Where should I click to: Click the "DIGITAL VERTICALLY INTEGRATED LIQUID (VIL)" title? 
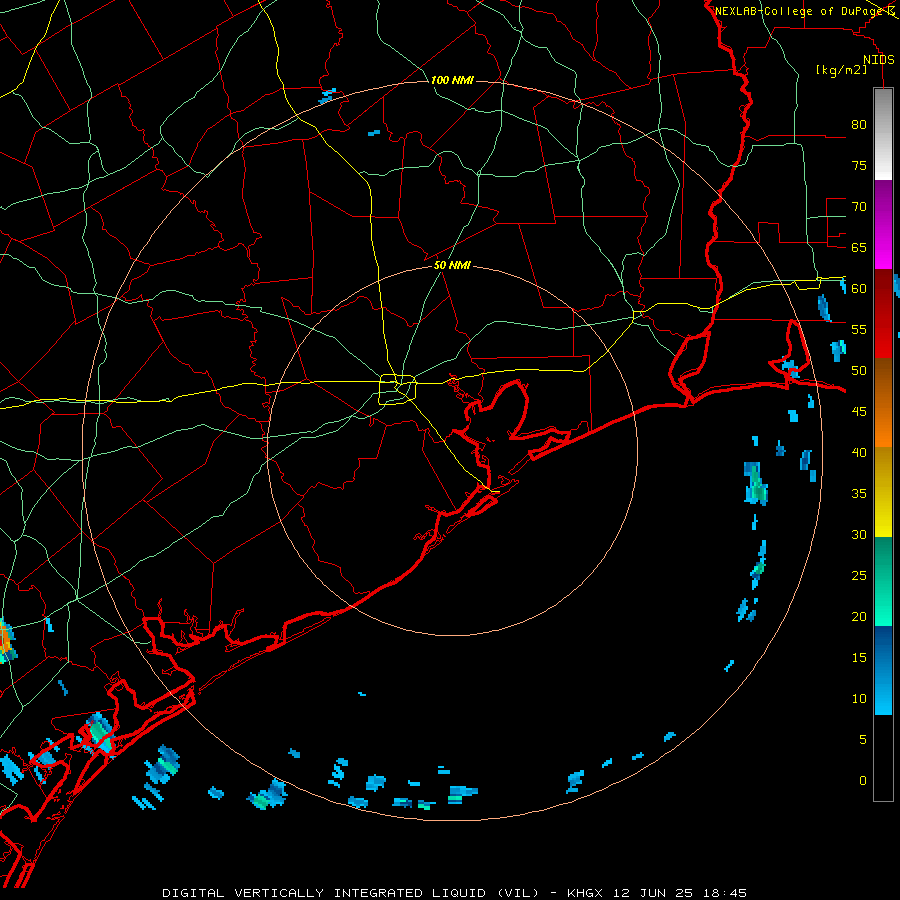[x=351, y=893]
